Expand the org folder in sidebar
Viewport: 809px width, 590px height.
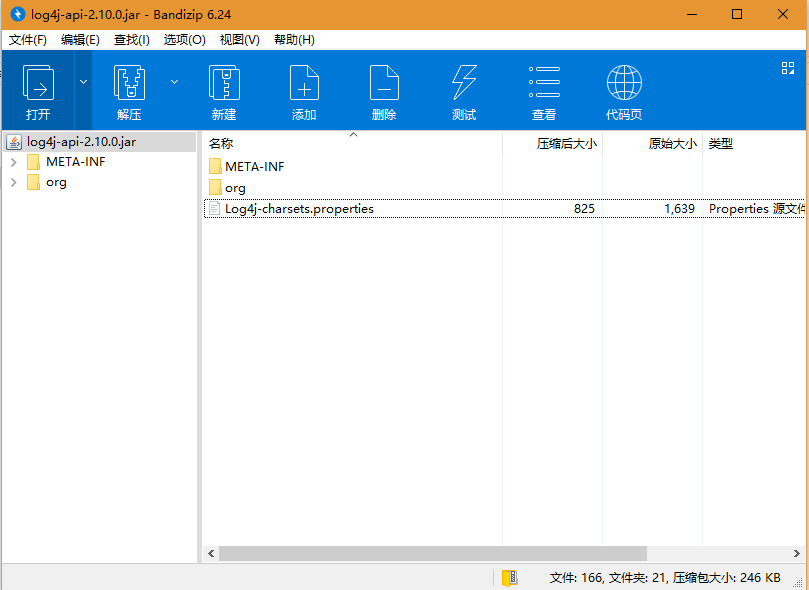[x=14, y=182]
